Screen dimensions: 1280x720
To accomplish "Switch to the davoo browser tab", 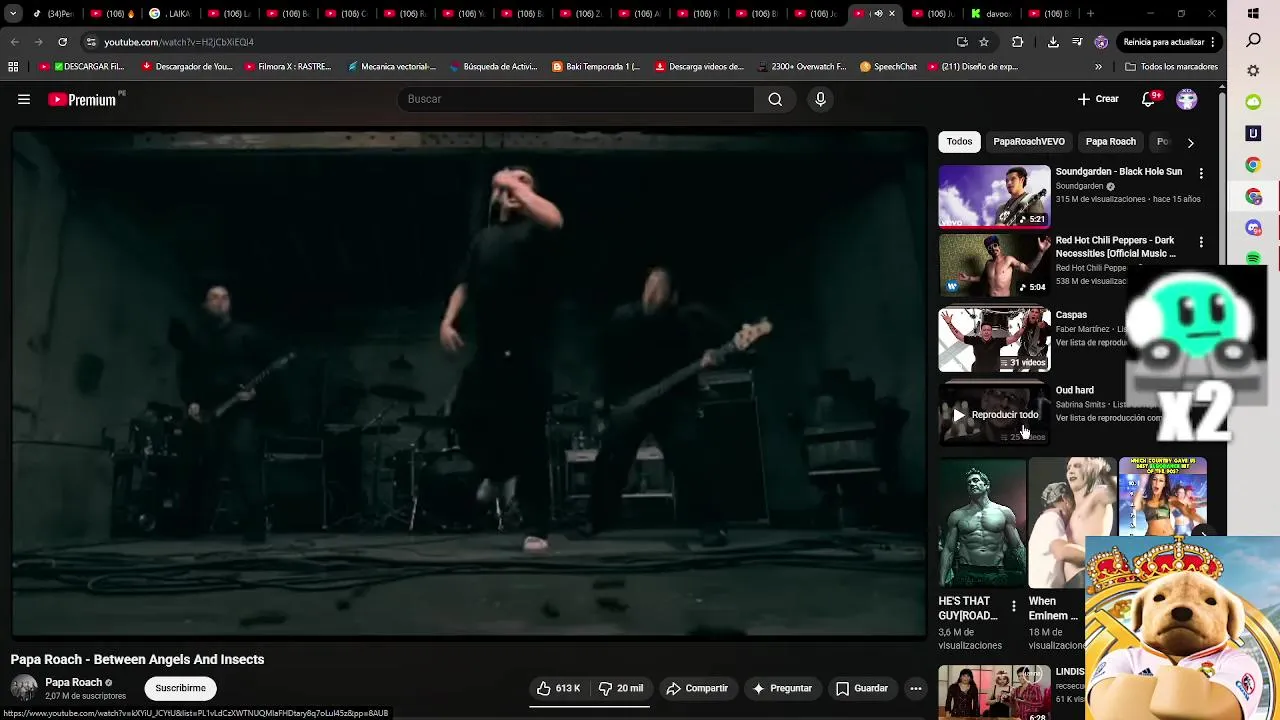I will 992,14.
